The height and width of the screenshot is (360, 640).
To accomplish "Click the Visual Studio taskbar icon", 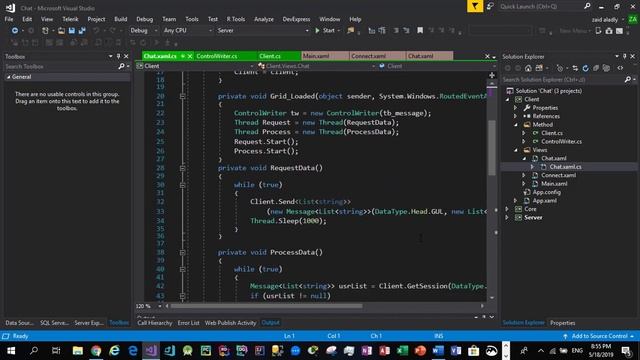I will point(151,351).
